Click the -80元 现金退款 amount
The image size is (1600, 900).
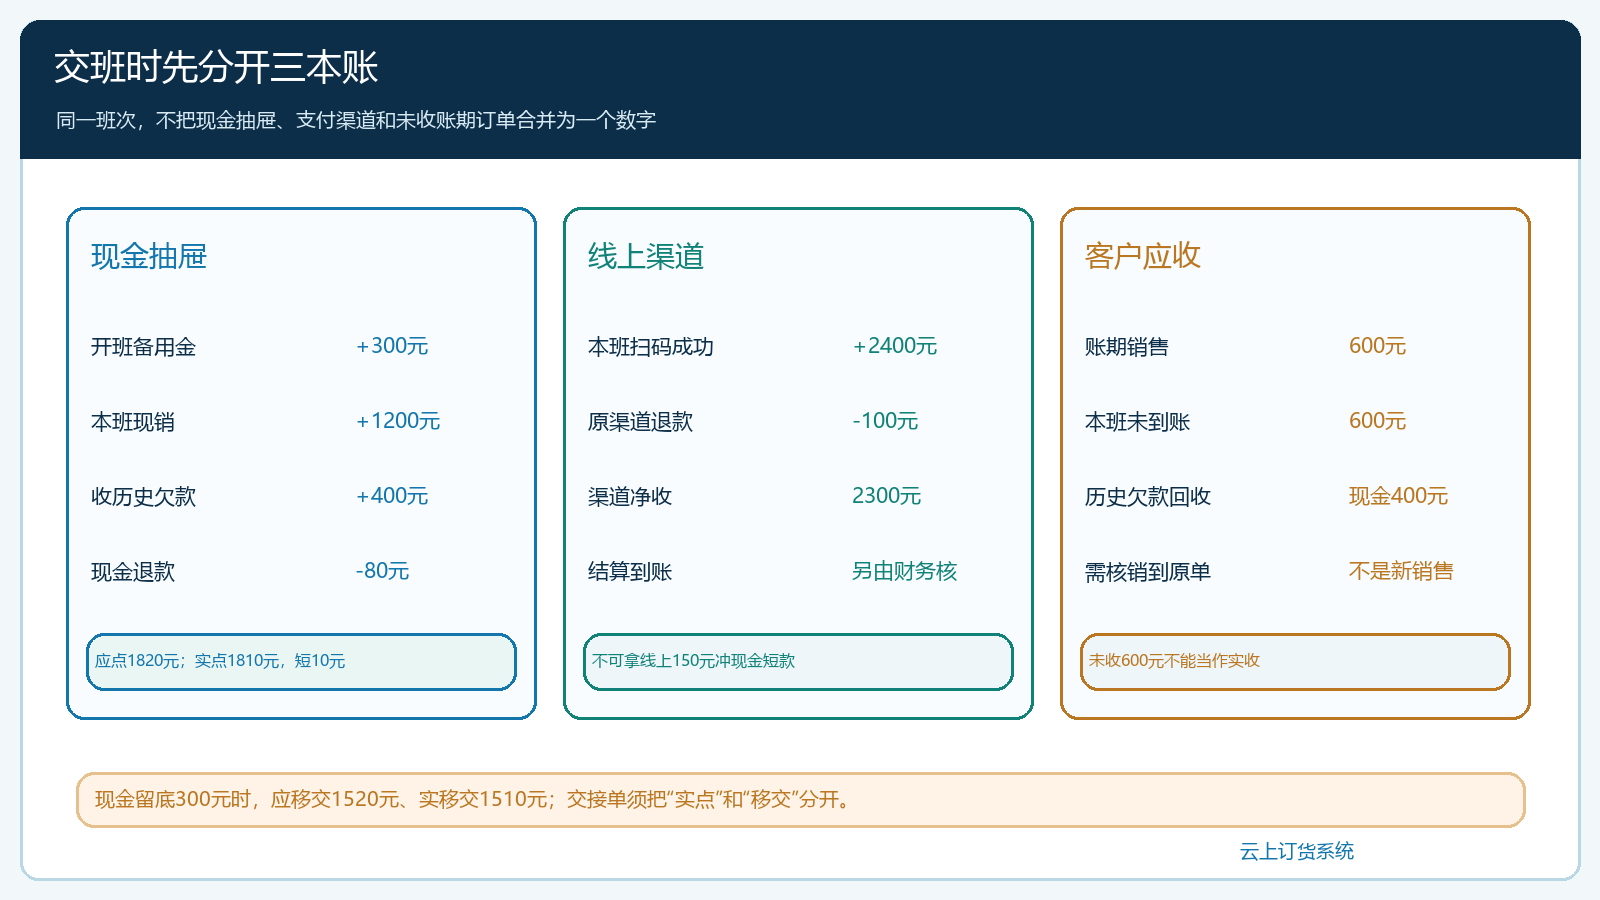click(383, 571)
